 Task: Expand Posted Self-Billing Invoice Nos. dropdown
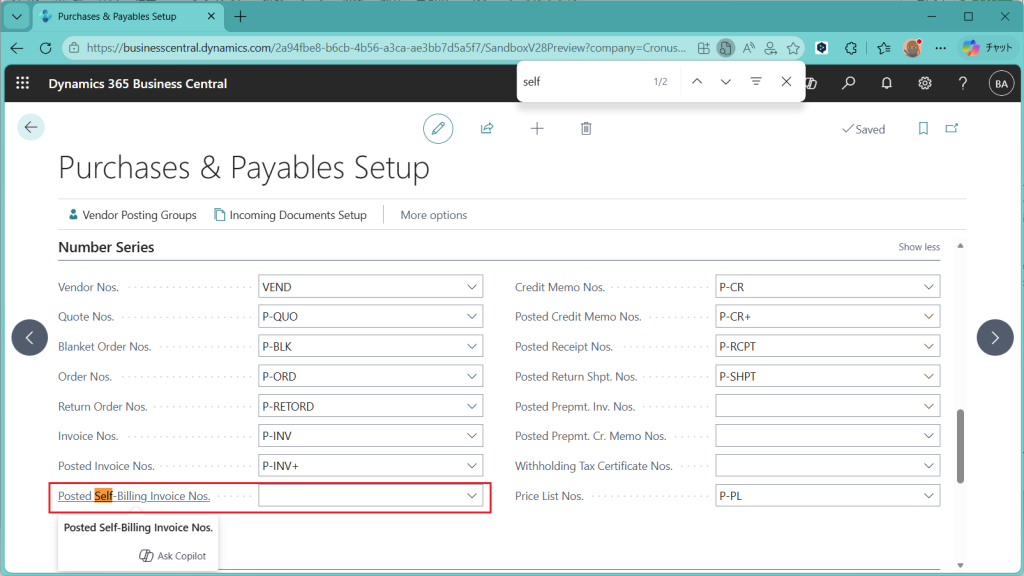point(472,496)
